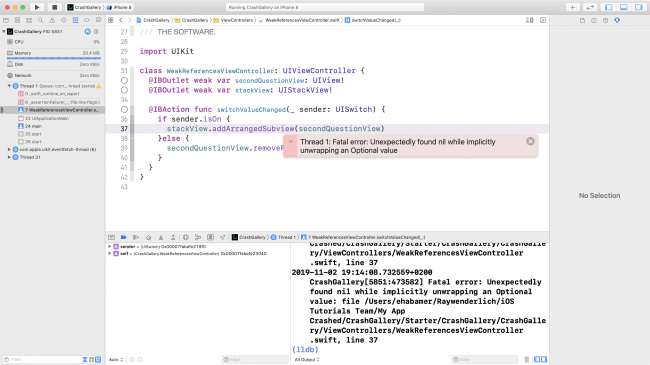Clear console with trash icon
Viewport: 650px width, 365px height.
526,359
